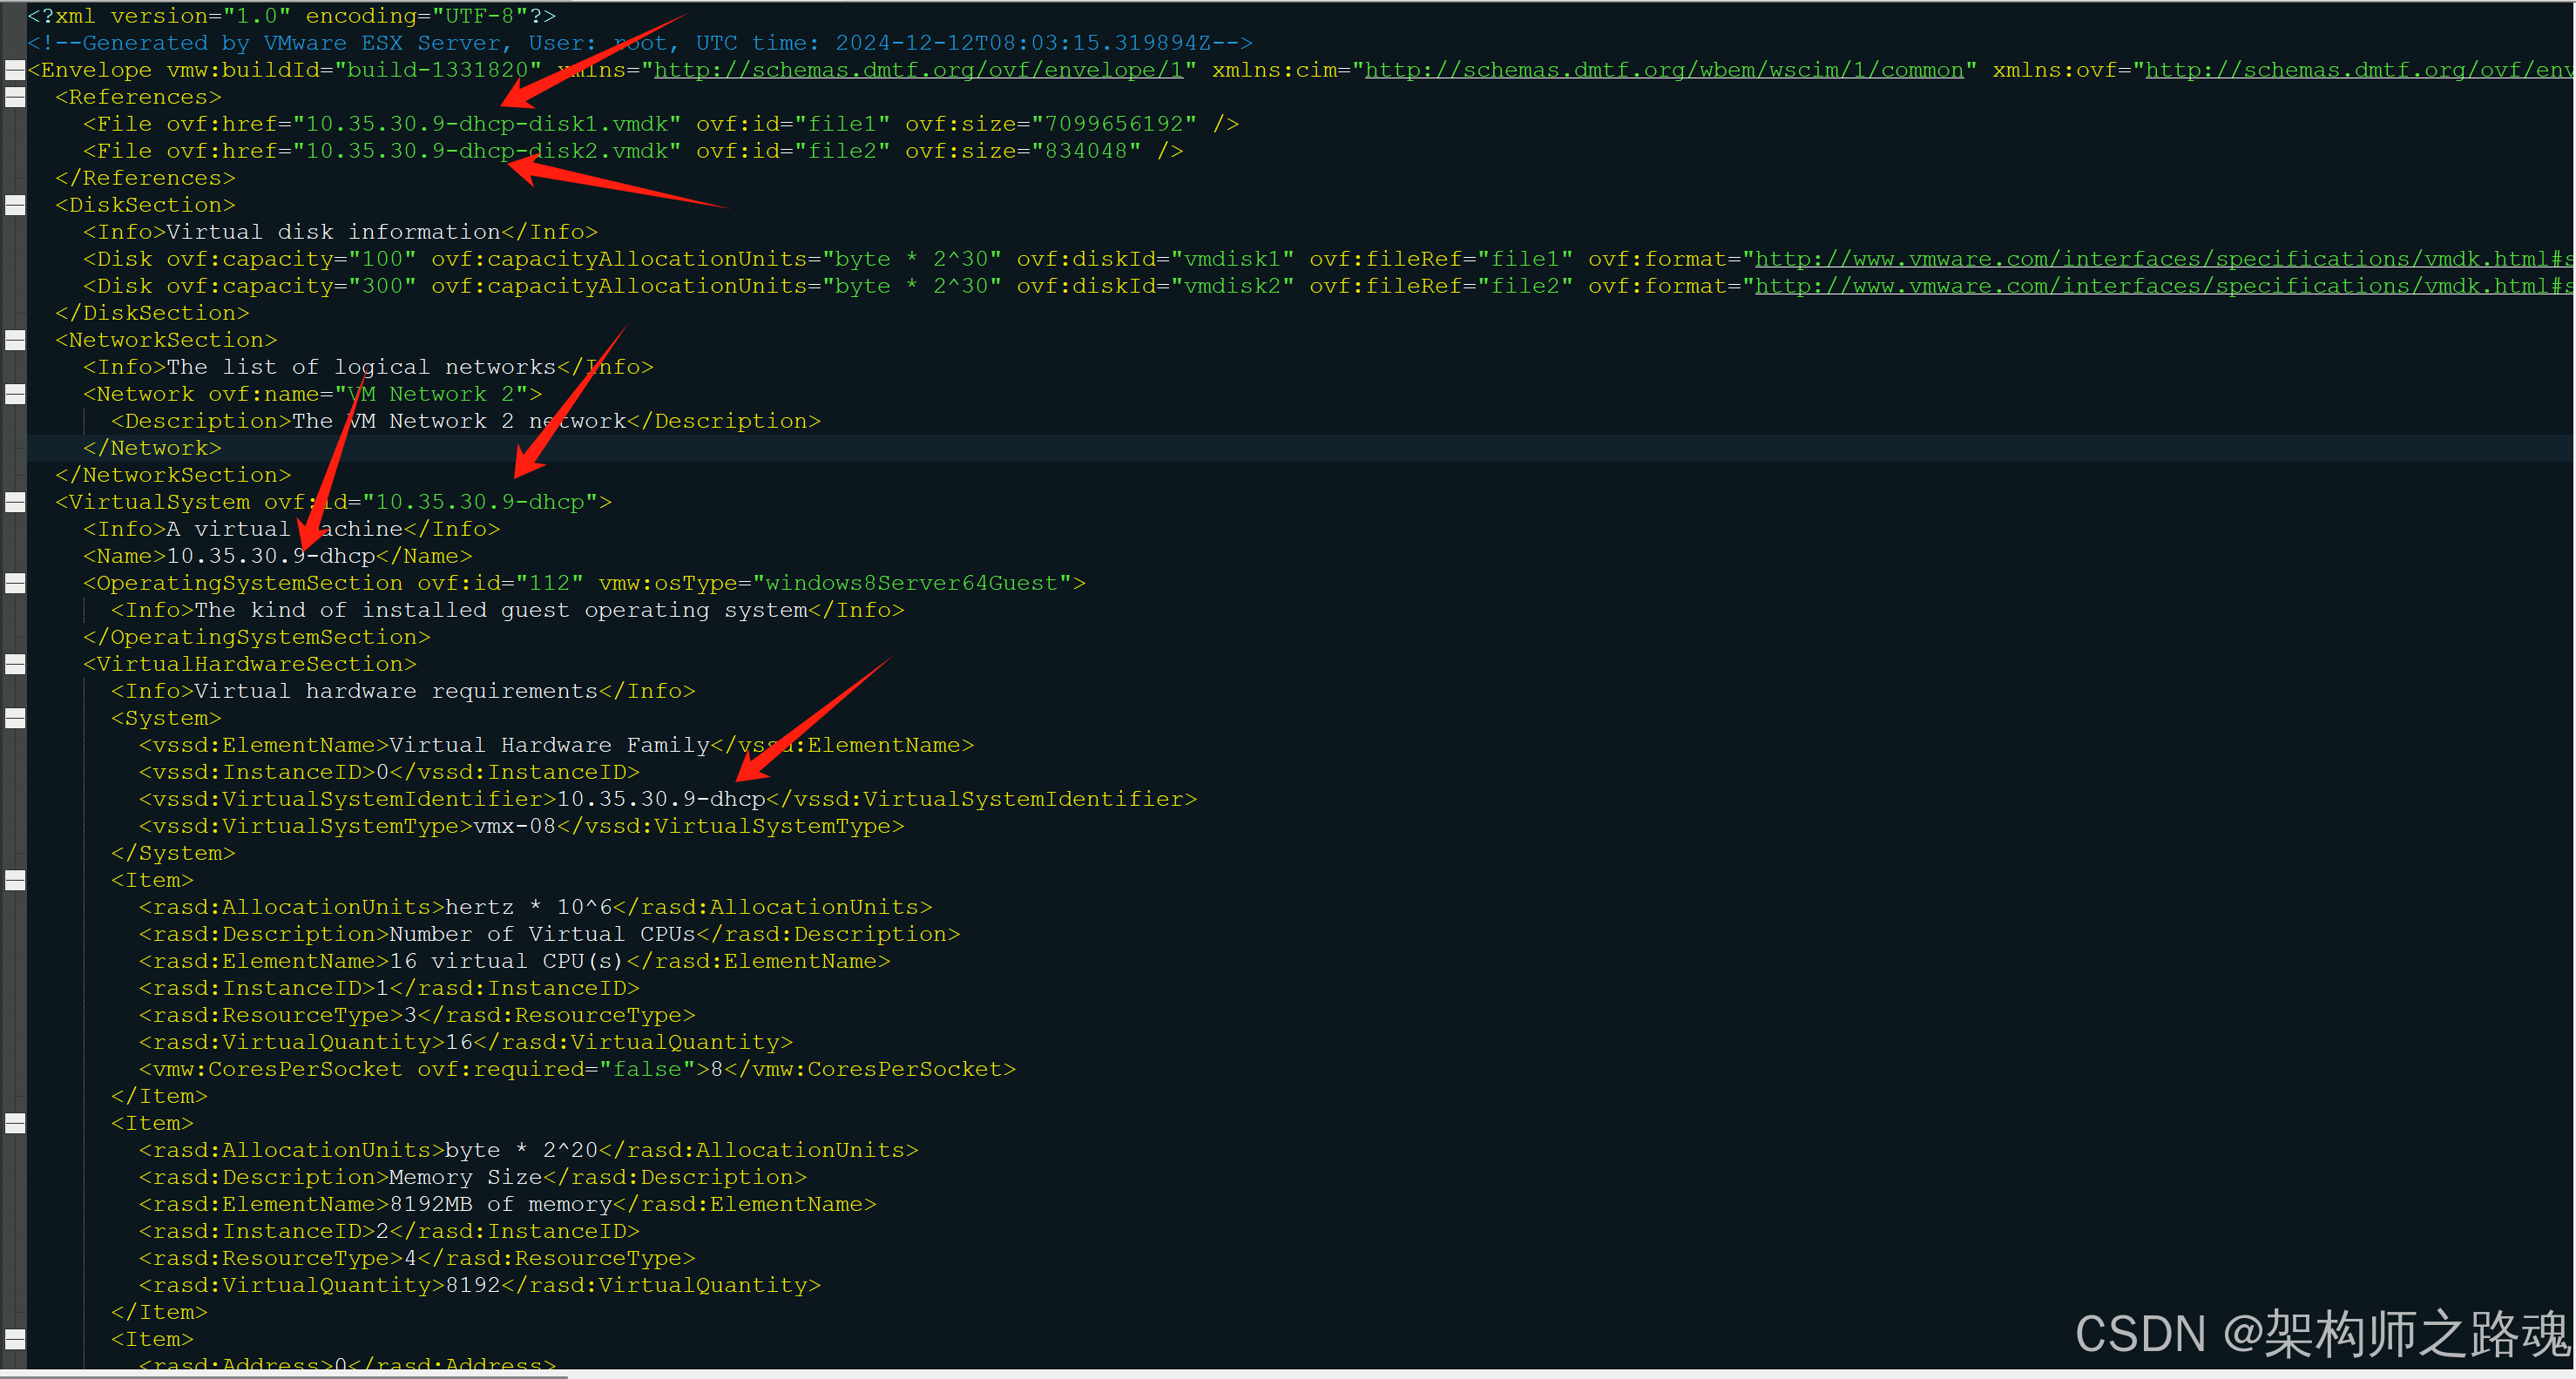Open the wbem/wscim/1/common schema link
Screen dimensions: 2576x1379
(1663, 70)
